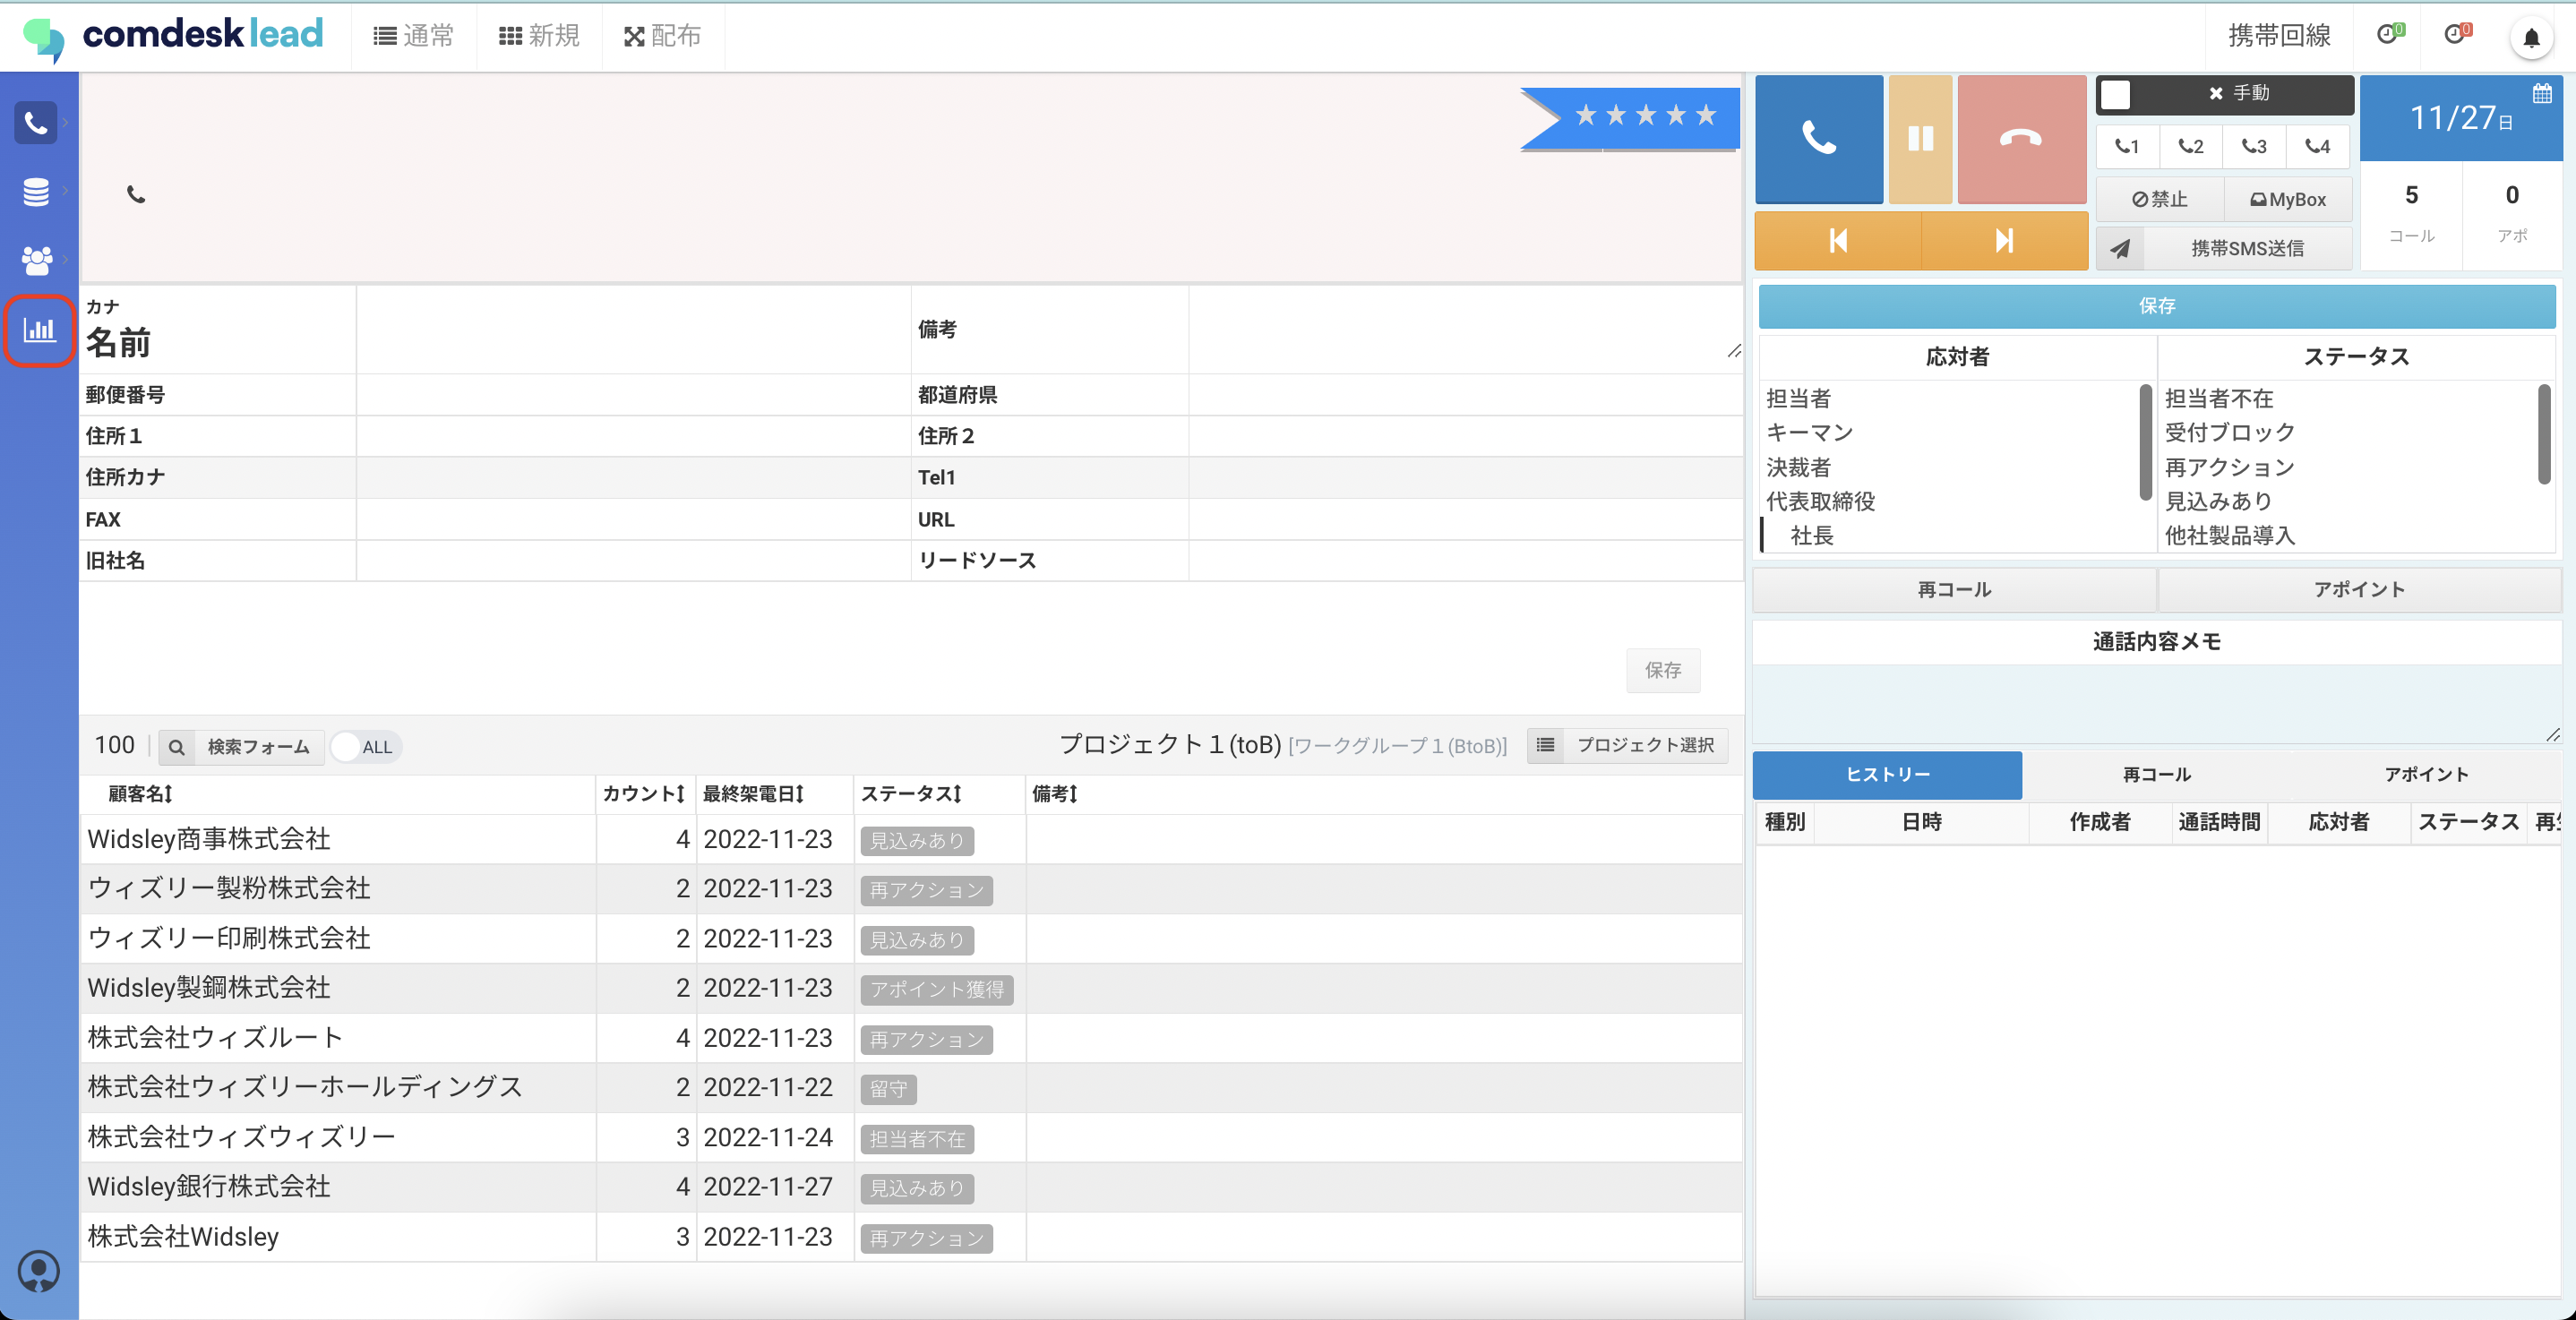Open the database sidebar icon
Image resolution: width=2576 pixels, height=1320 pixels.
pyautogui.click(x=37, y=191)
